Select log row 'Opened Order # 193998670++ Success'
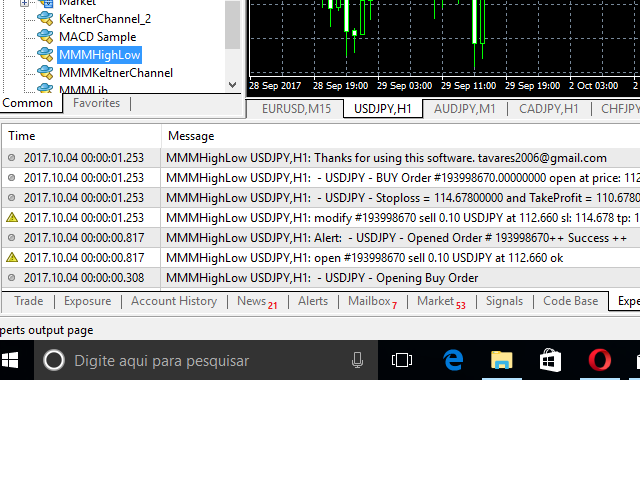640x480 pixels. pos(321,238)
